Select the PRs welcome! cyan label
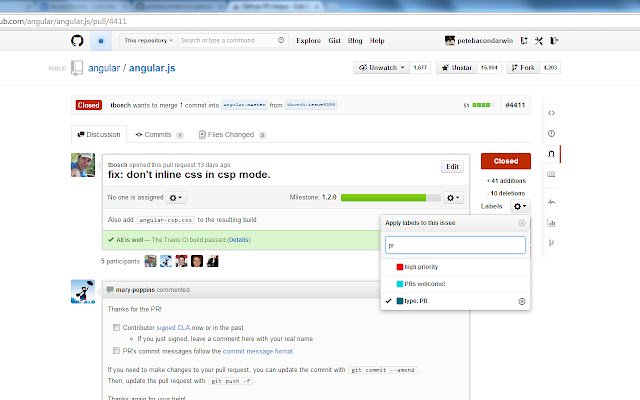The image size is (640, 400). [456, 284]
